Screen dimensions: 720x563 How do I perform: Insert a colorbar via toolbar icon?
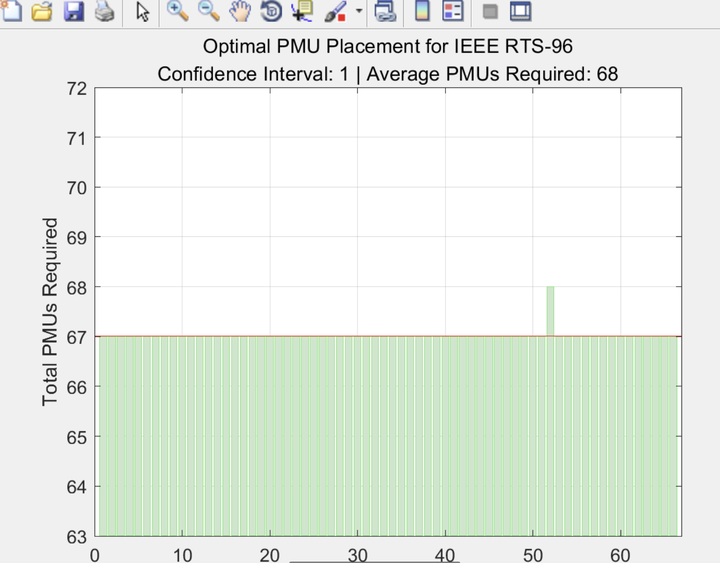tap(422, 11)
